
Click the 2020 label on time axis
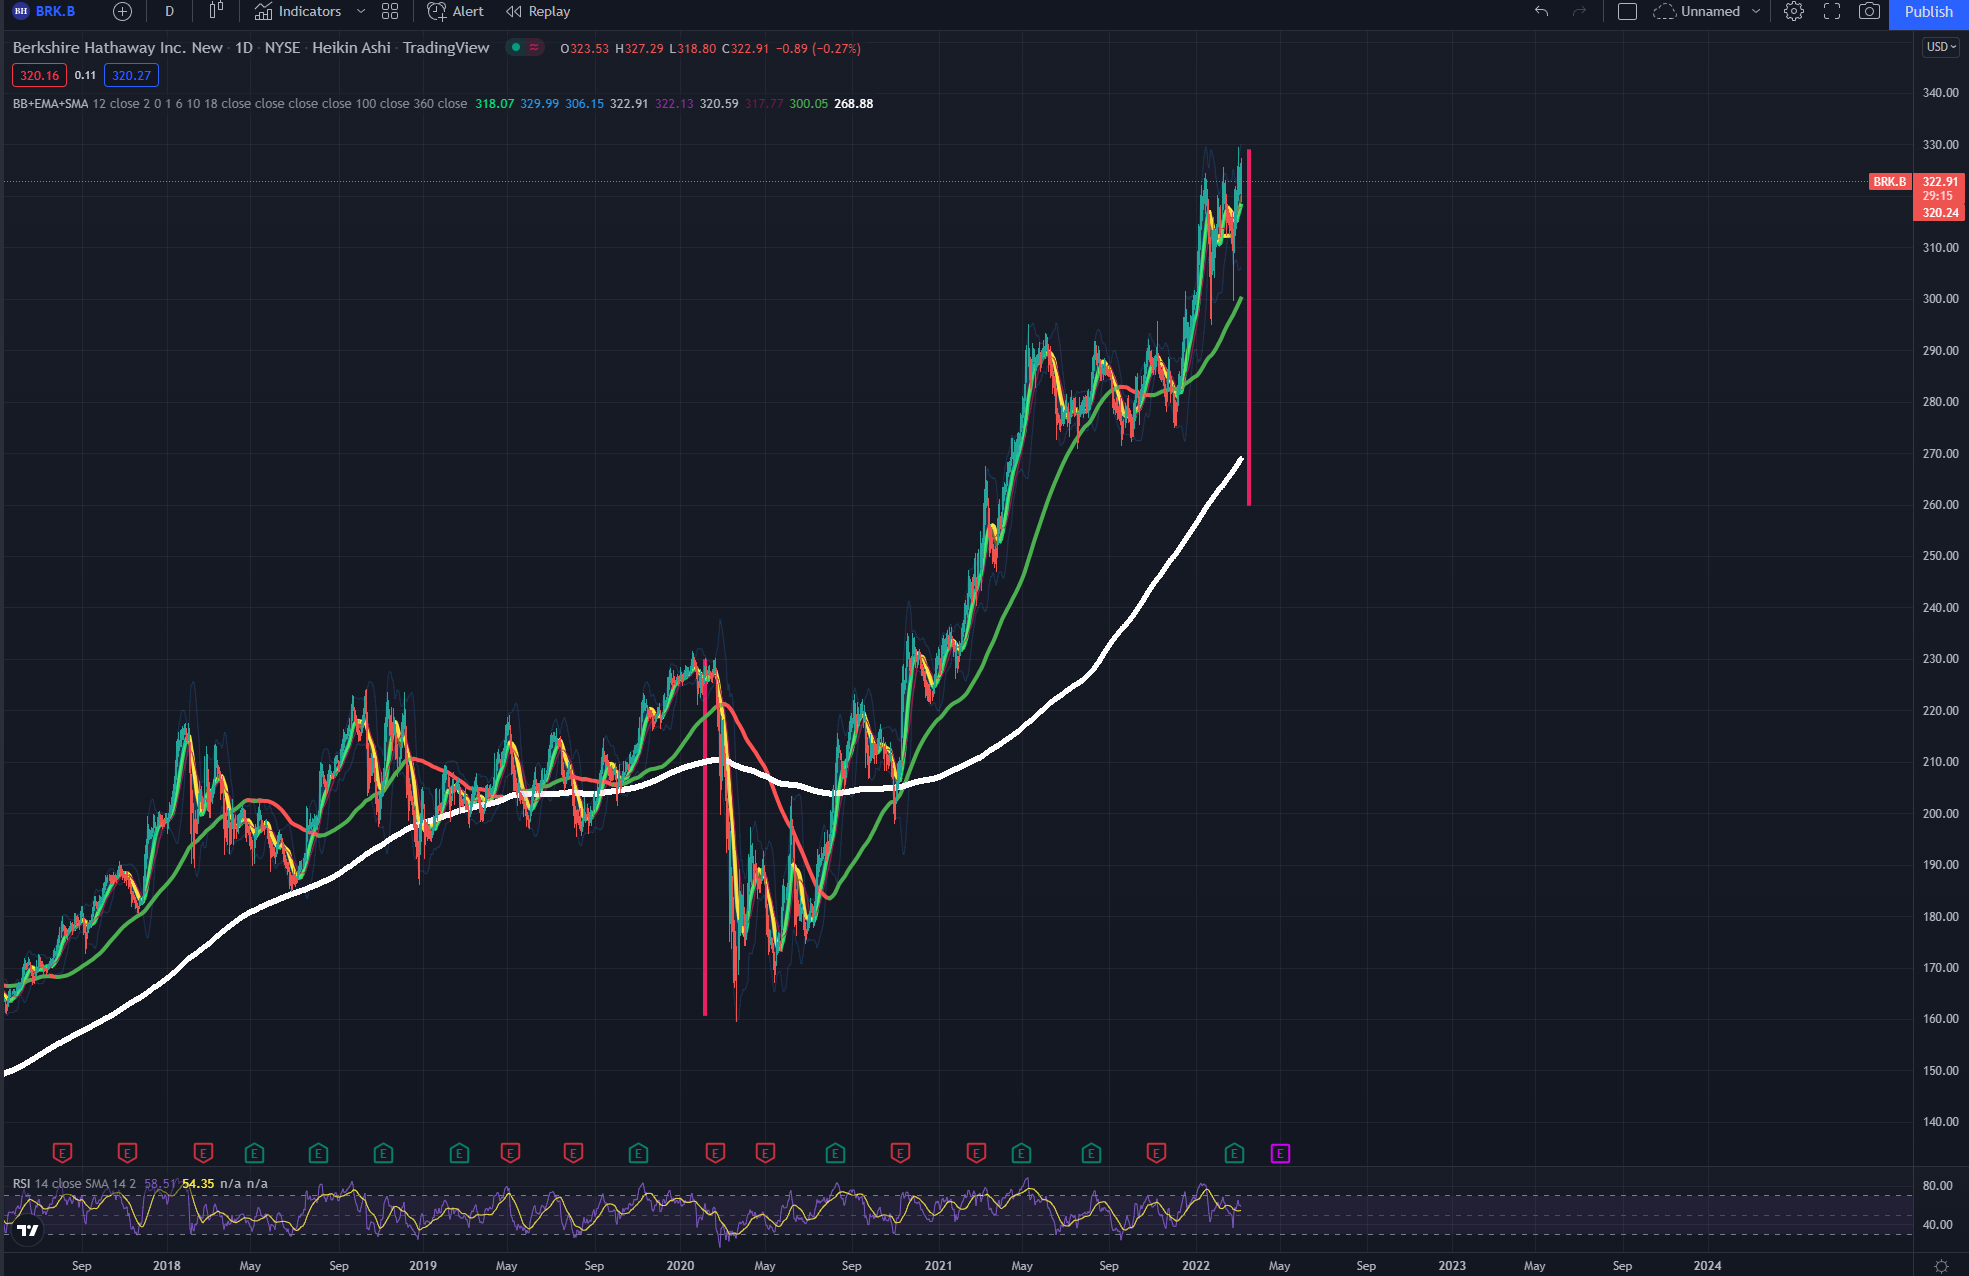point(680,1266)
